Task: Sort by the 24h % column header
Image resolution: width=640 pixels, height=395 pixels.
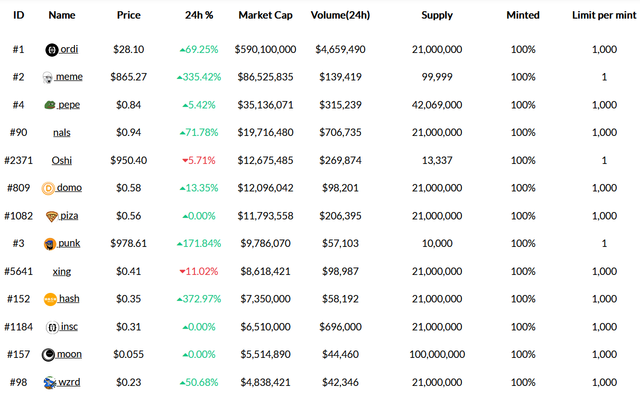Action: pos(199,15)
